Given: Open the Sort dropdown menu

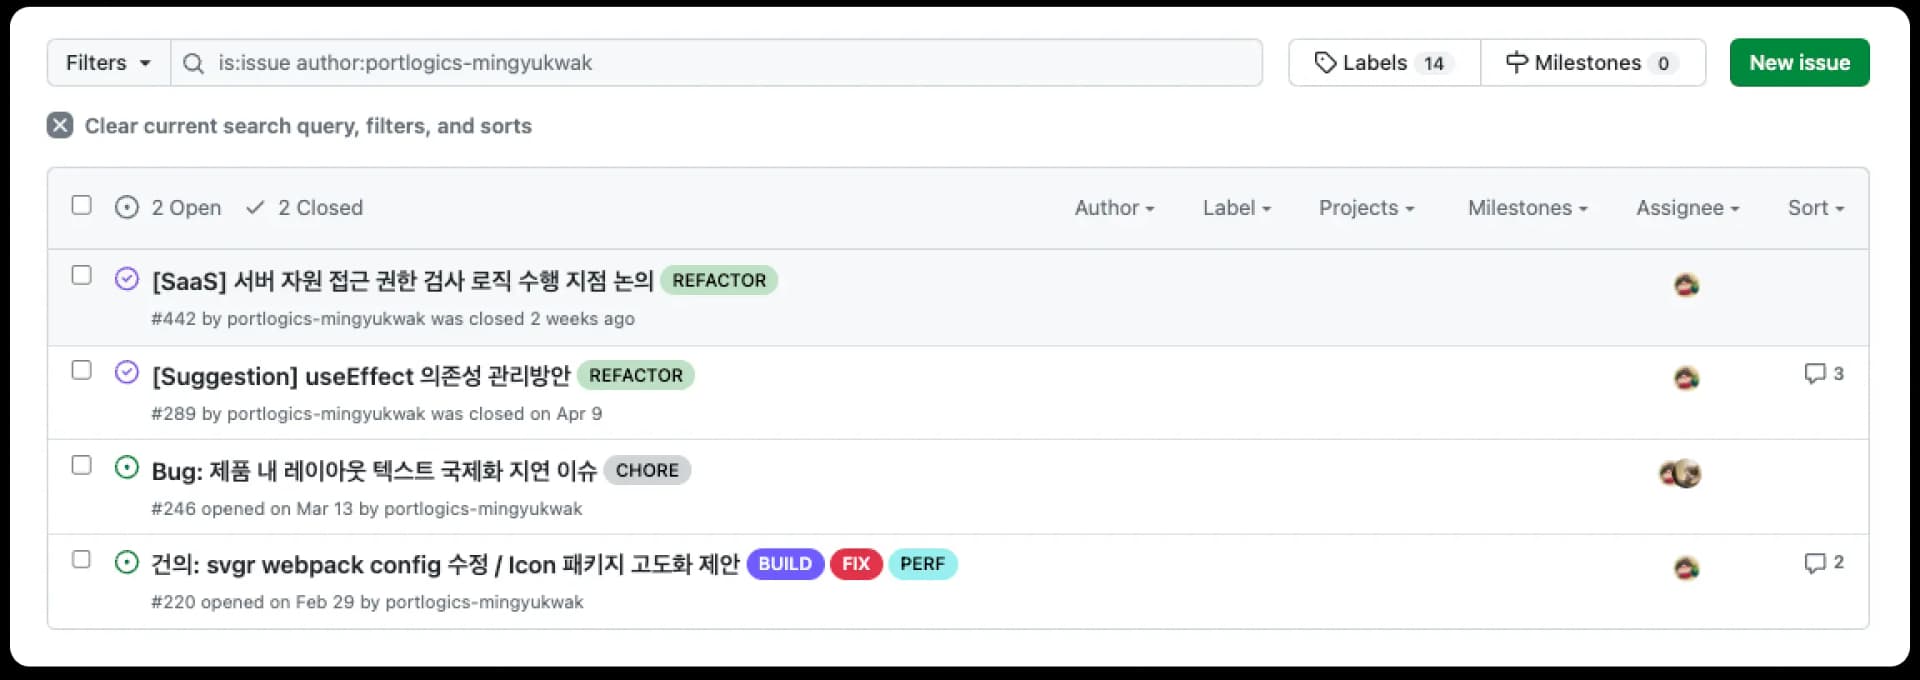Looking at the screenshot, I should pos(1815,208).
